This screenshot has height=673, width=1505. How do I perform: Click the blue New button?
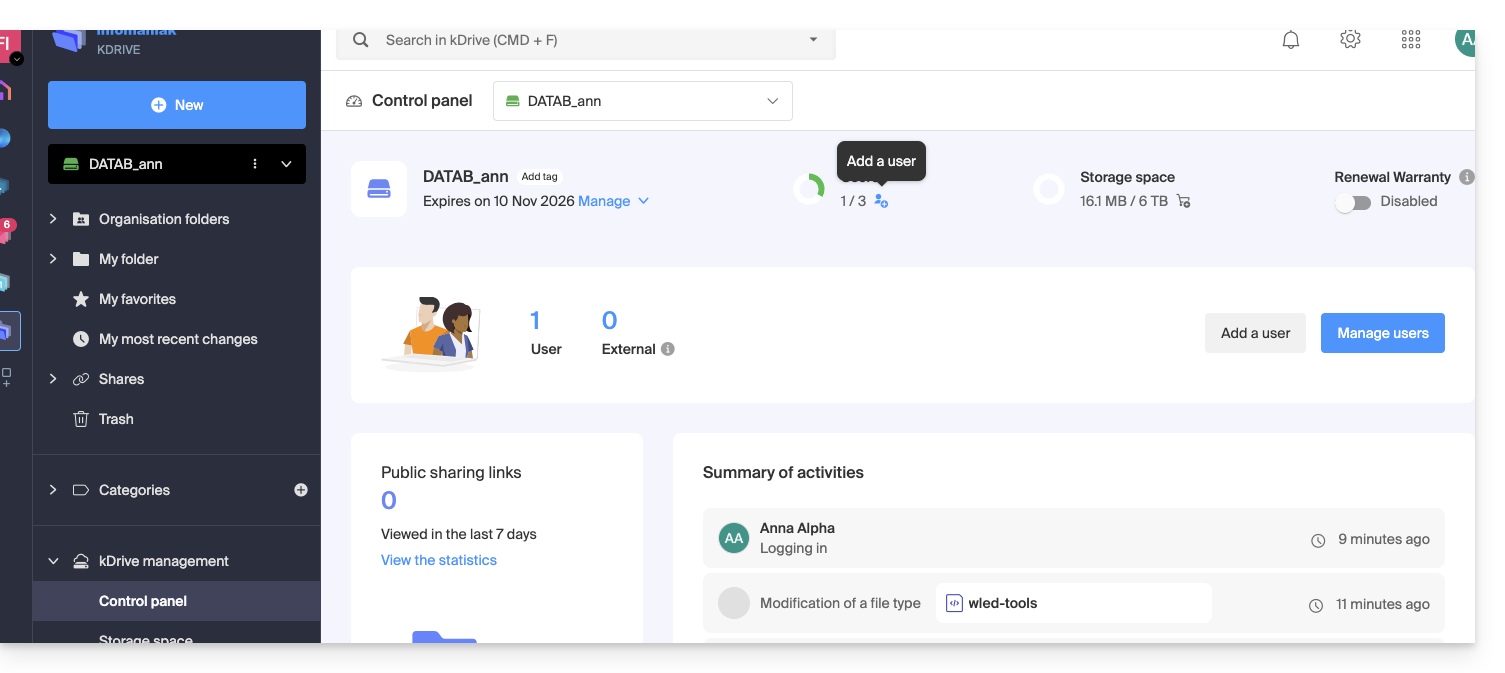click(177, 105)
